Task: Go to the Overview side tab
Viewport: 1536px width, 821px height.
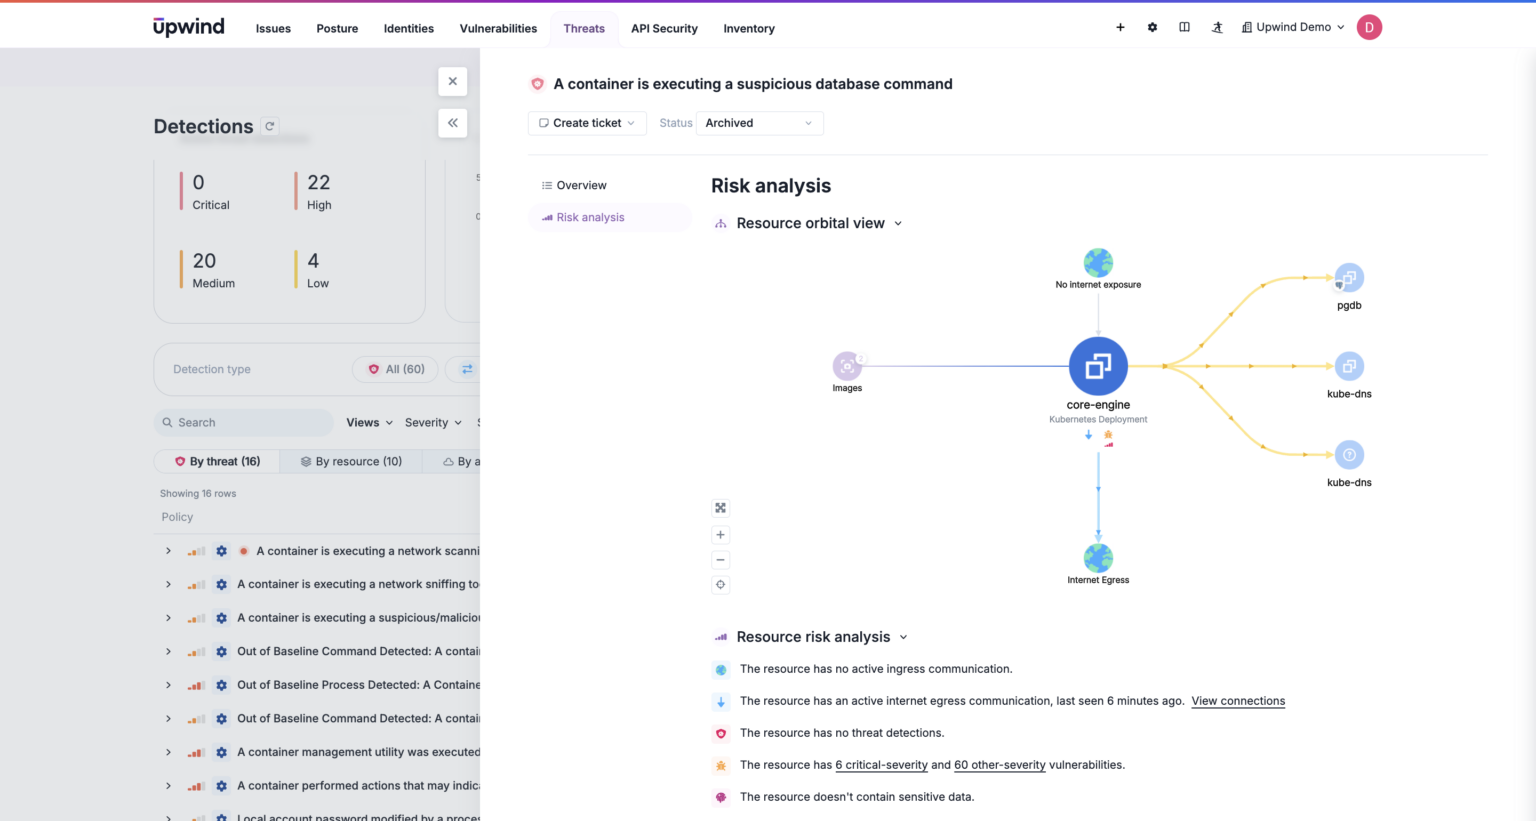Action: click(581, 185)
